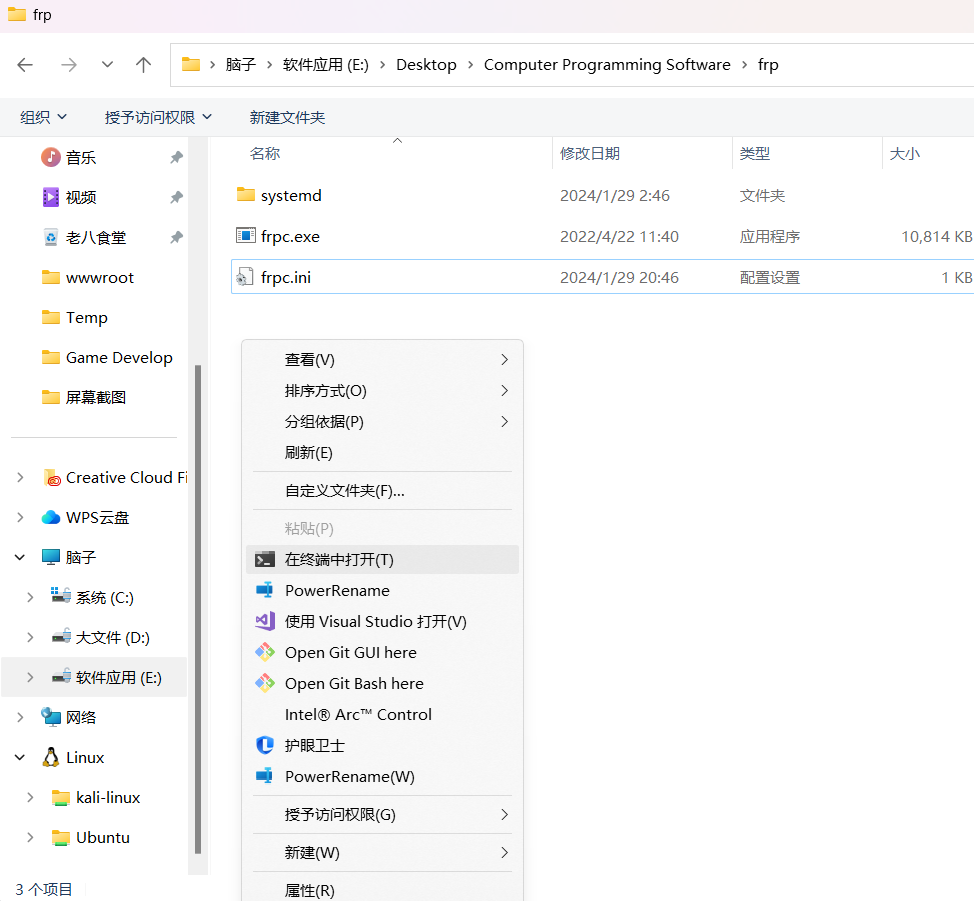Click the frpc.exe application icon
This screenshot has width=974, height=901.
point(245,236)
